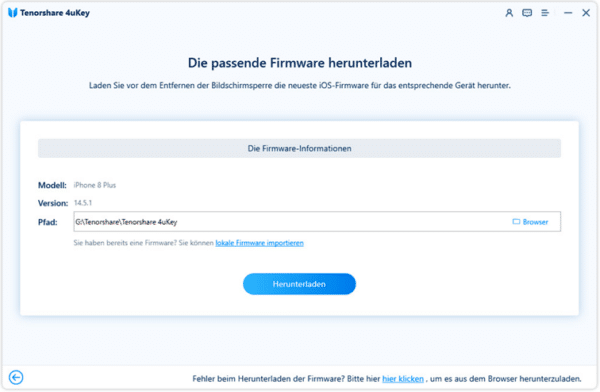Open the user account icon
The height and width of the screenshot is (392, 600).
click(509, 13)
